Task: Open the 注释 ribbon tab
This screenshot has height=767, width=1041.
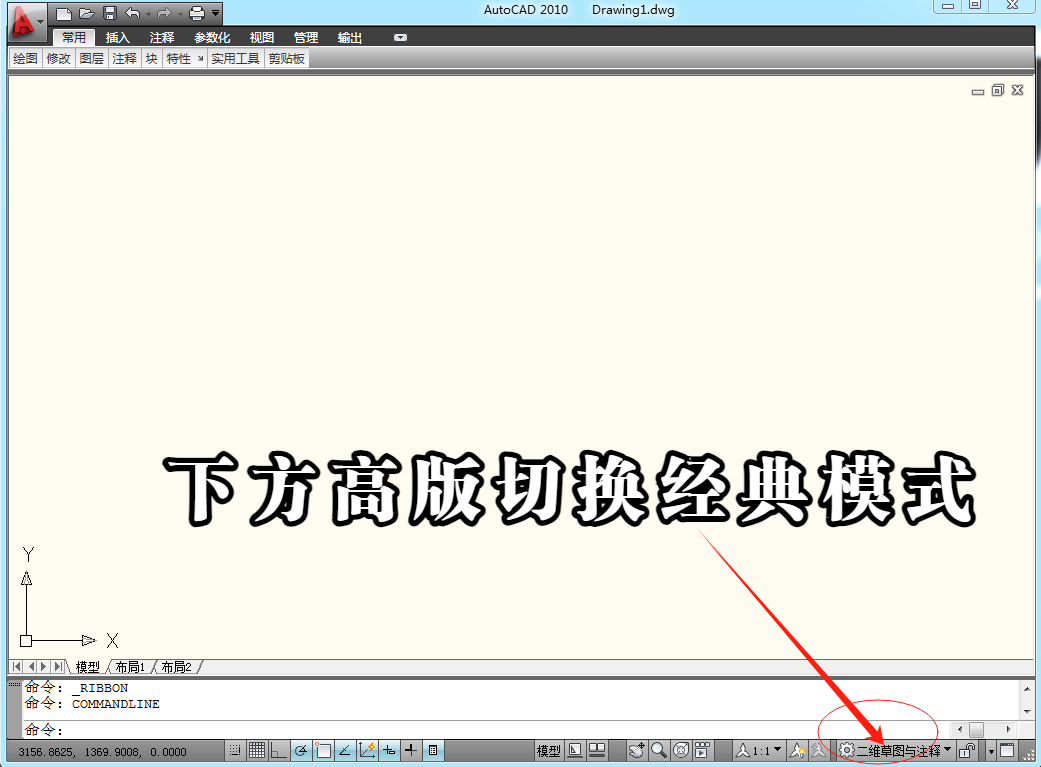Action: (x=161, y=38)
